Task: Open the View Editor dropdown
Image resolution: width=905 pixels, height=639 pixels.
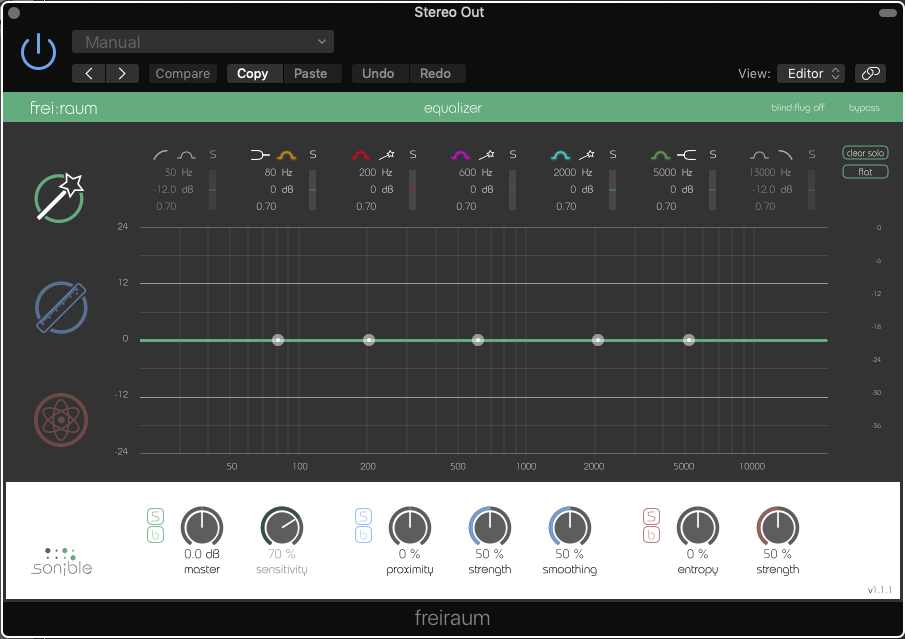Action: [811, 73]
